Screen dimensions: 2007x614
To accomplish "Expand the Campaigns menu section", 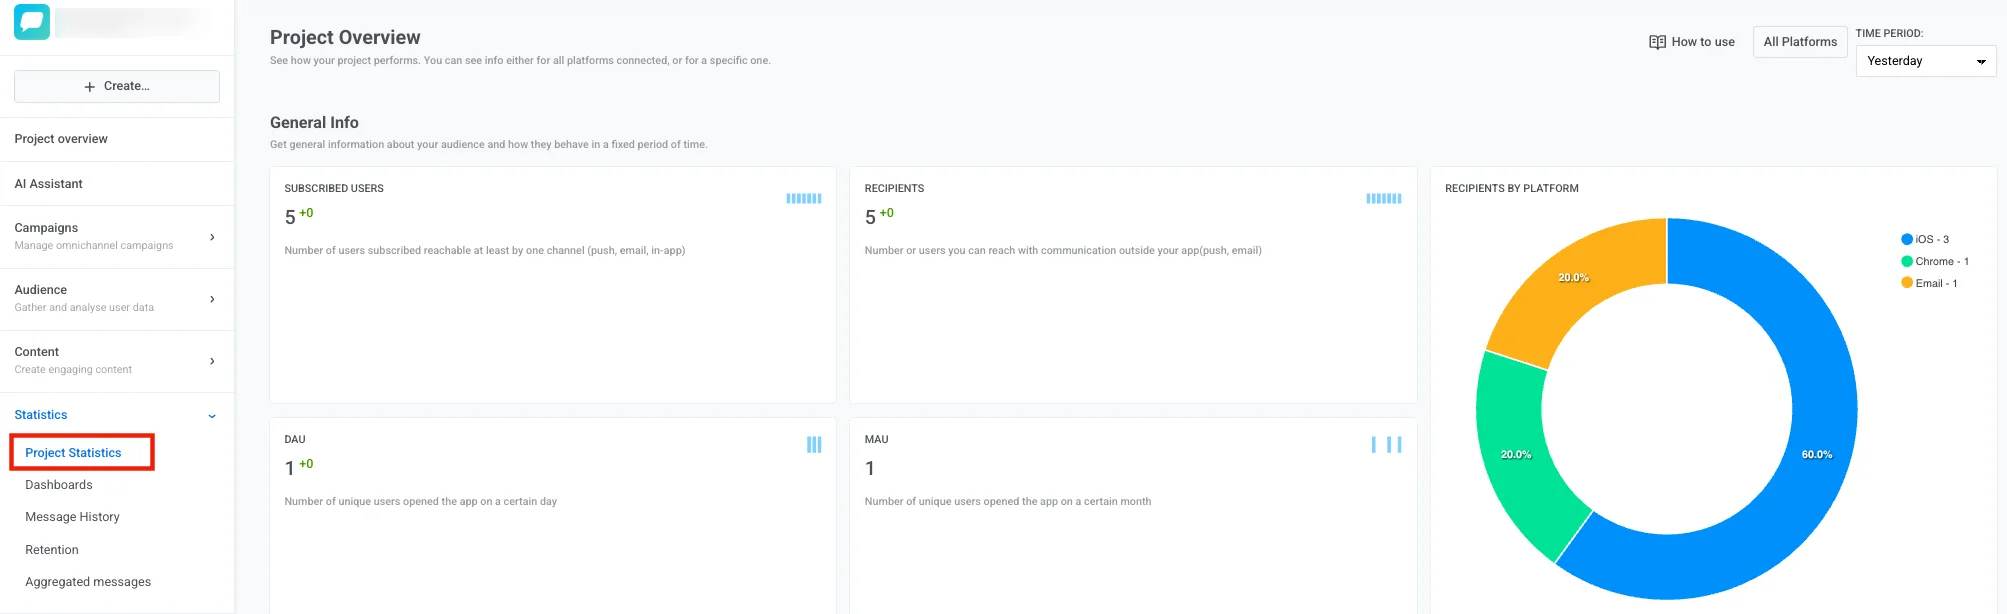I will pyautogui.click(x=211, y=237).
